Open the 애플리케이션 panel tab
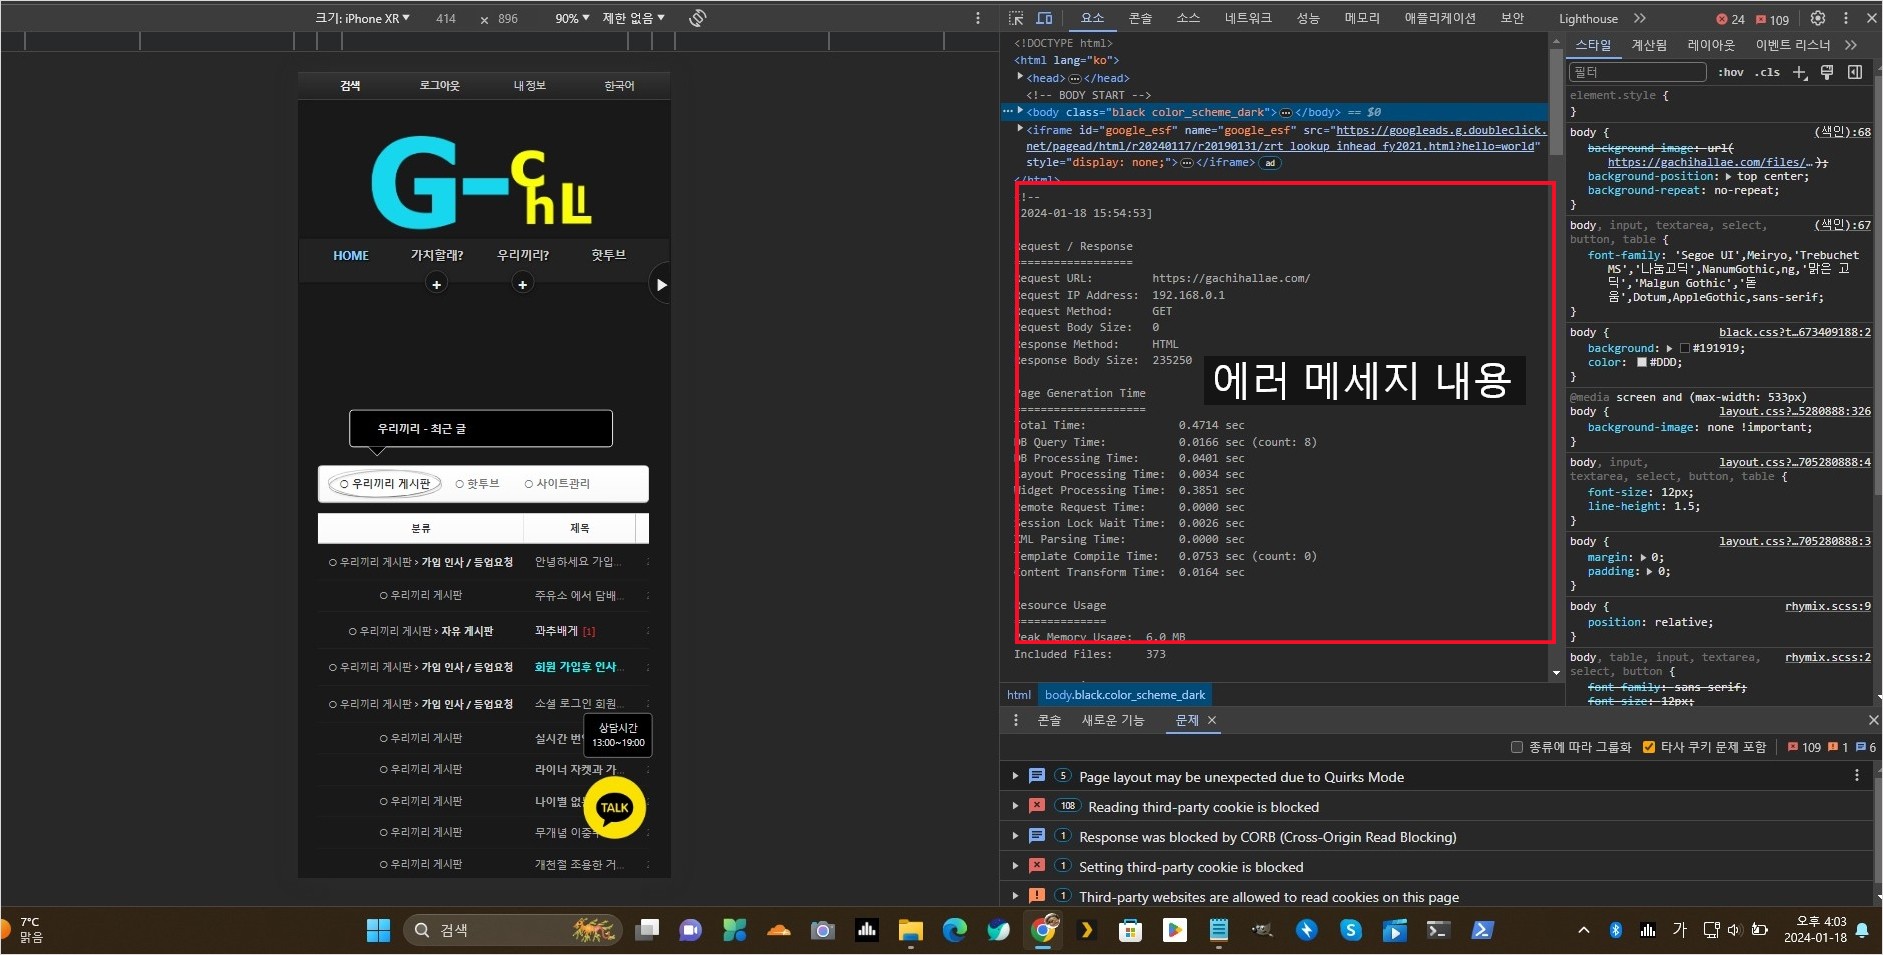The width and height of the screenshot is (1883, 955). [x=1440, y=18]
